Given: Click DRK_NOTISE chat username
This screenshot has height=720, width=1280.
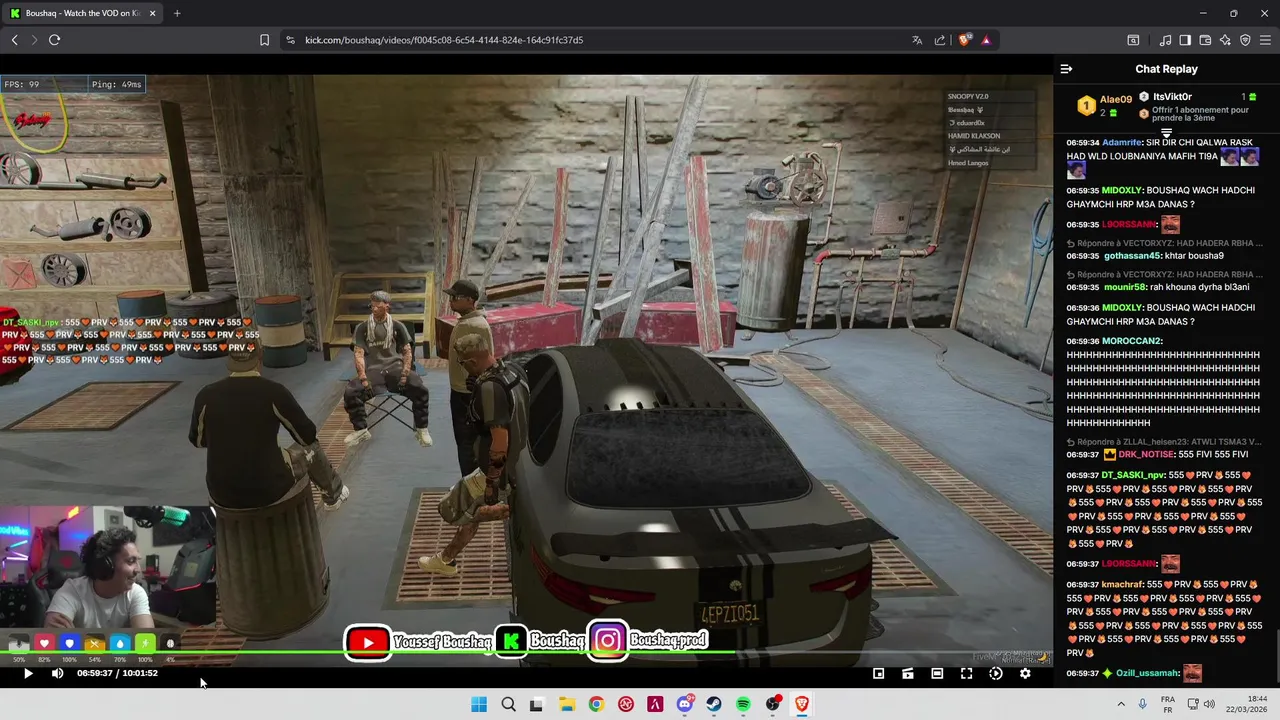Looking at the screenshot, I should (x=1147, y=455).
